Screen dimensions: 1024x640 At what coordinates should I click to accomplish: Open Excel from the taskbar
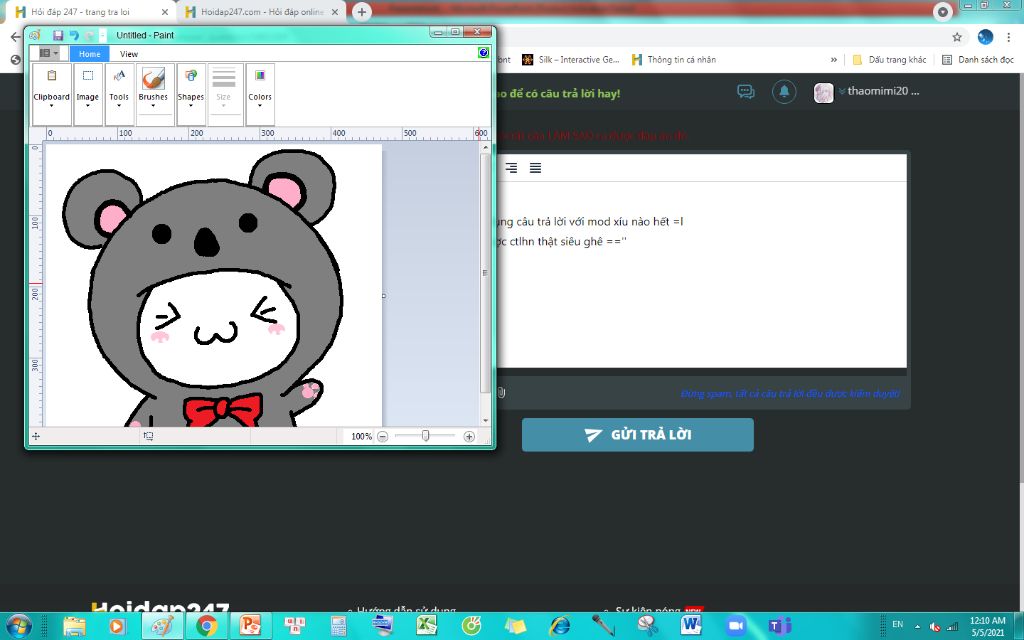point(426,626)
